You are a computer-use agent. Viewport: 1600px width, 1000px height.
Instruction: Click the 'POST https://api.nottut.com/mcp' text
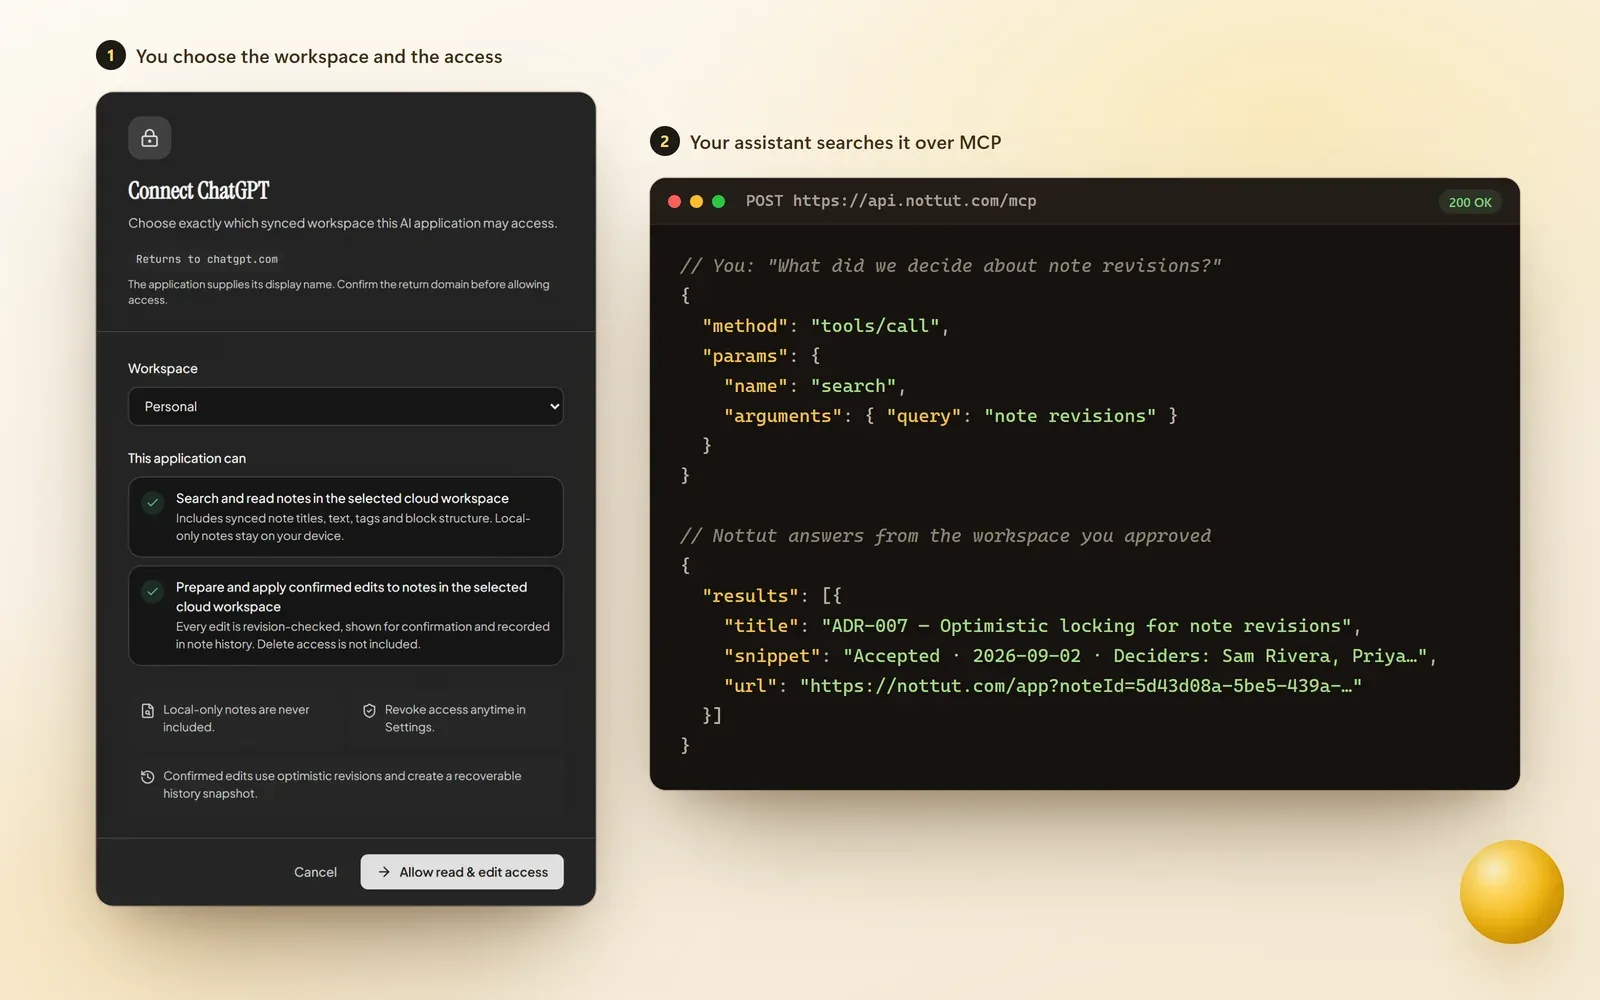(x=891, y=201)
